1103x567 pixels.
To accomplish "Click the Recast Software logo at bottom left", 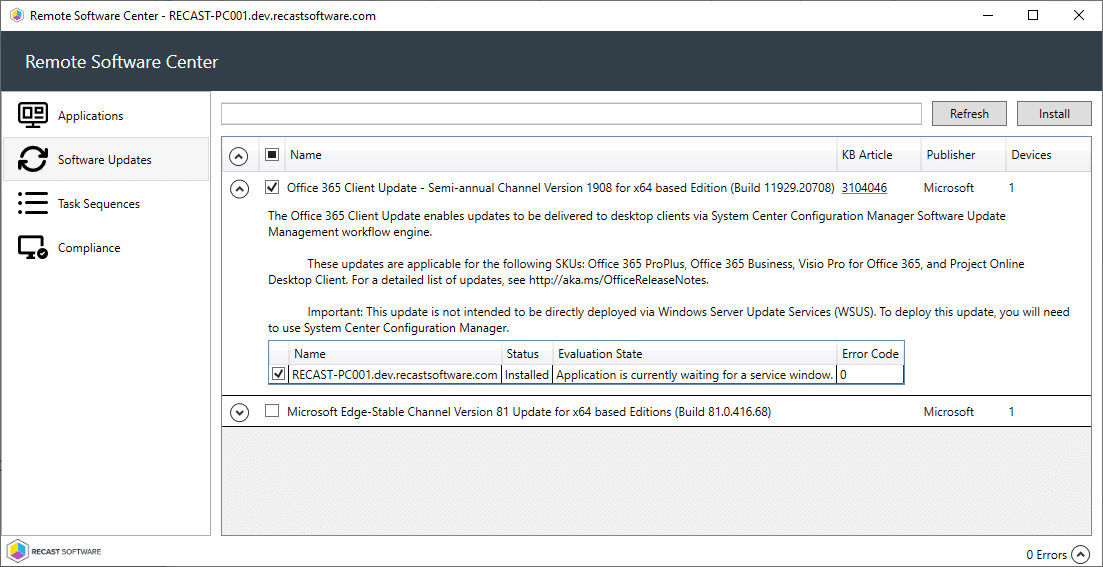I will pyautogui.click(x=54, y=551).
